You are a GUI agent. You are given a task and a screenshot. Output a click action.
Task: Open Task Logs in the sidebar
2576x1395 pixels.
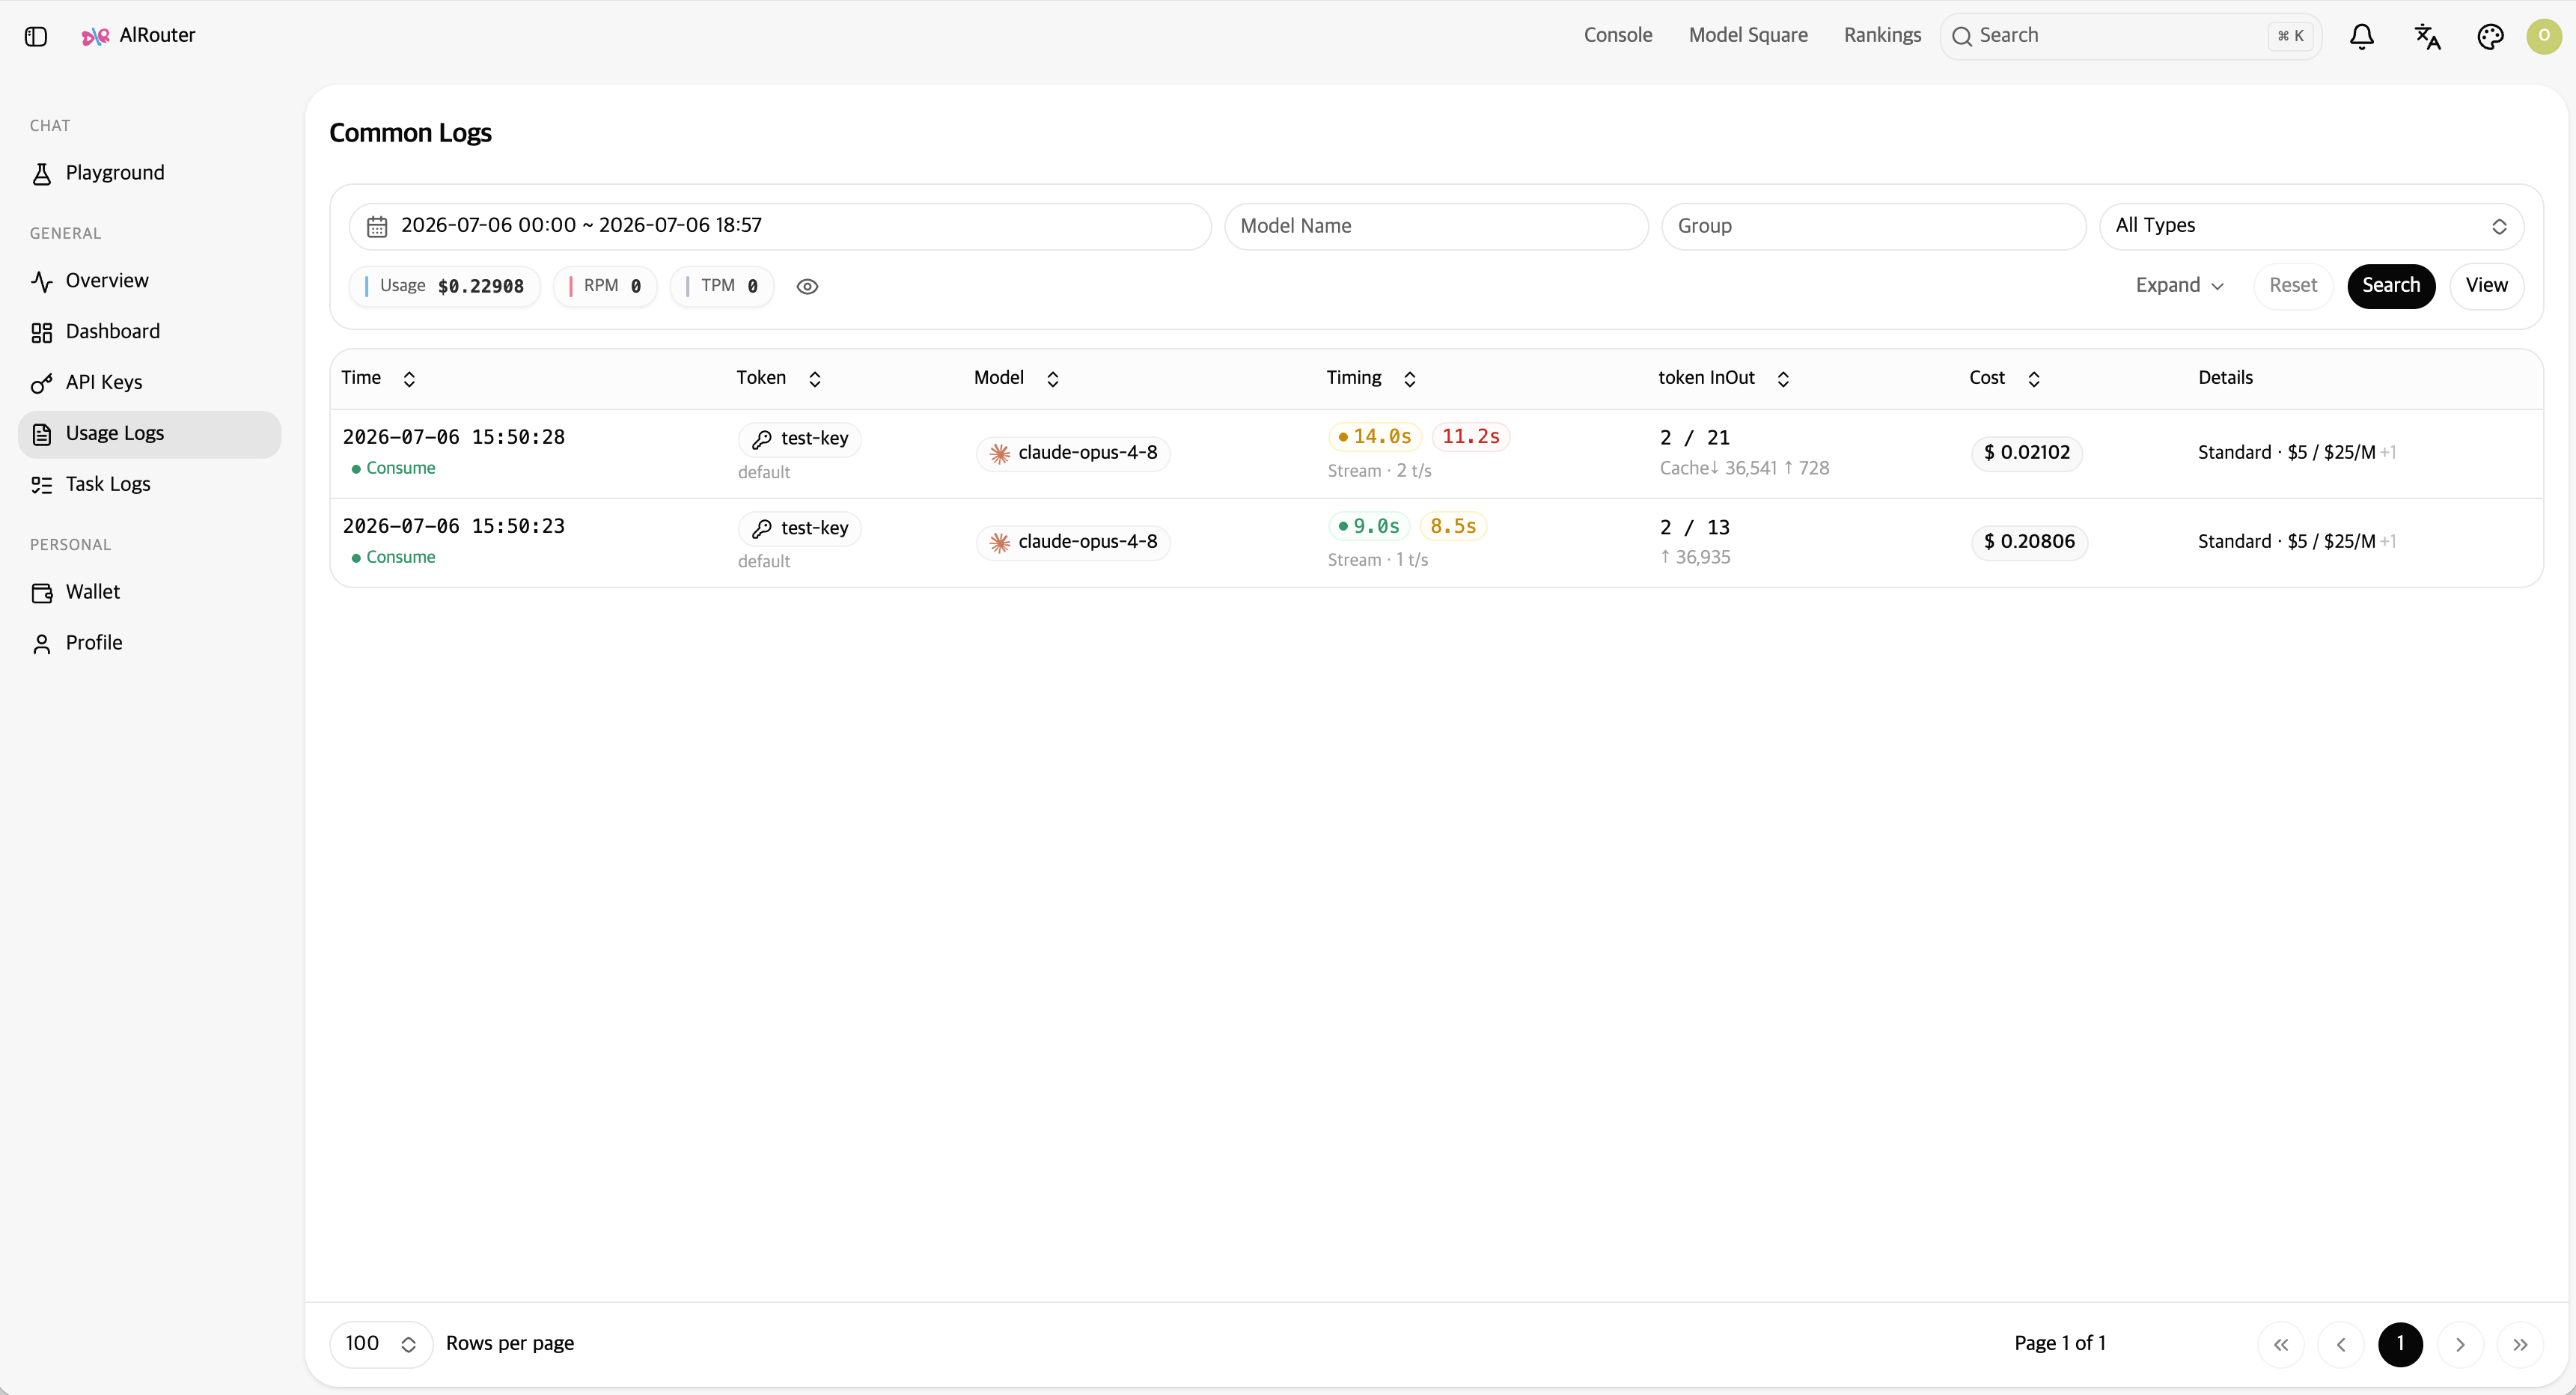pos(150,485)
